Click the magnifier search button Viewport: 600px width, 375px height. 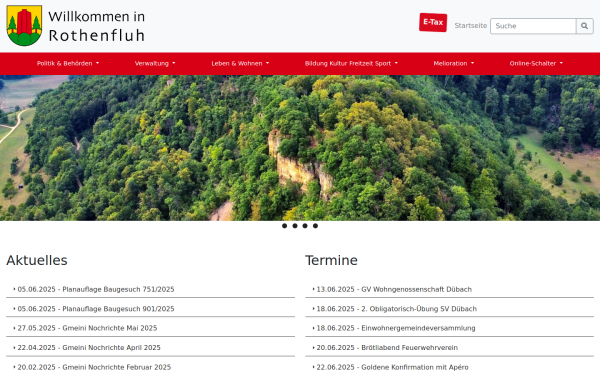(x=584, y=26)
